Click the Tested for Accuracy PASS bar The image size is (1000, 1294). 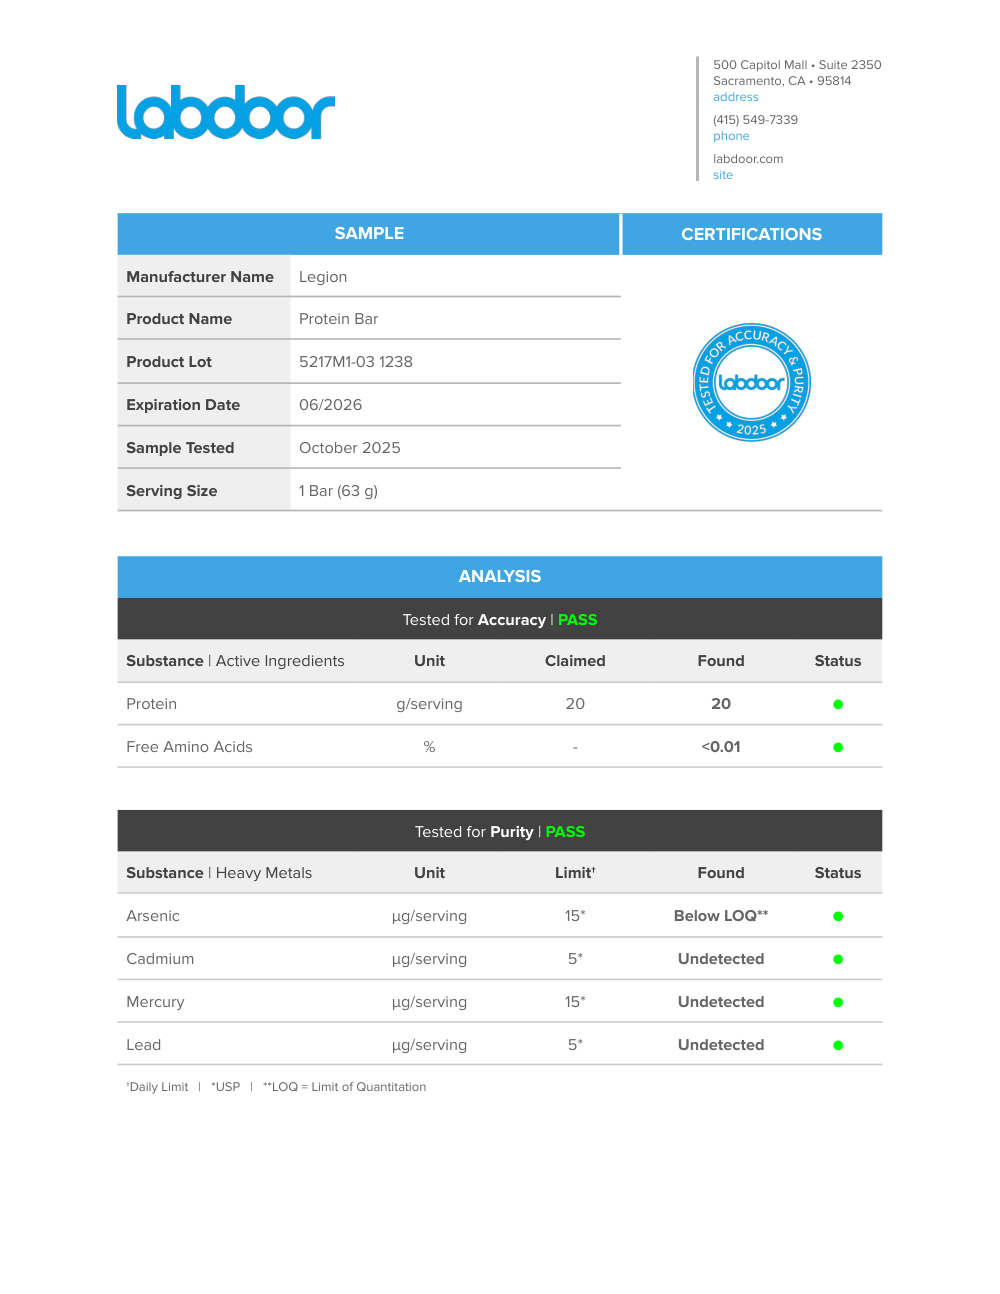click(x=500, y=620)
